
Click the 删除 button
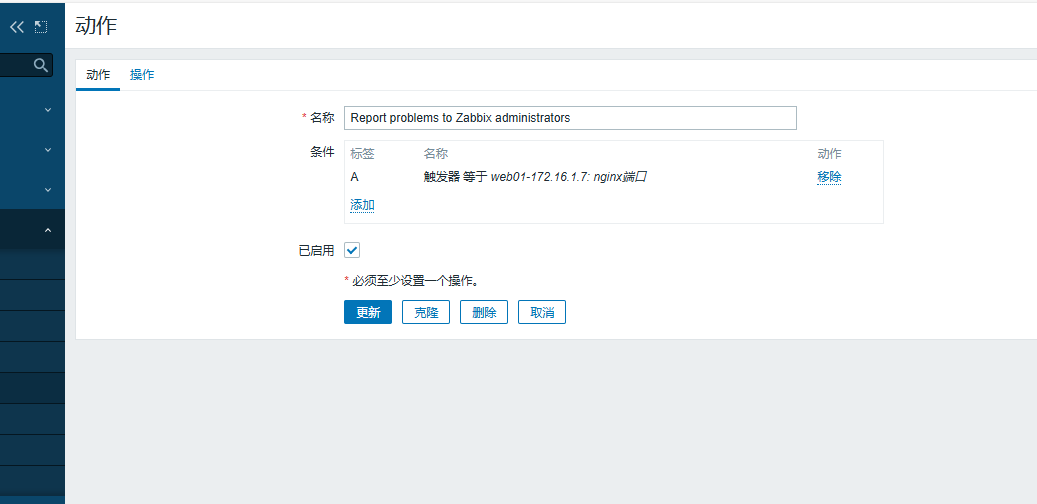tap(484, 312)
